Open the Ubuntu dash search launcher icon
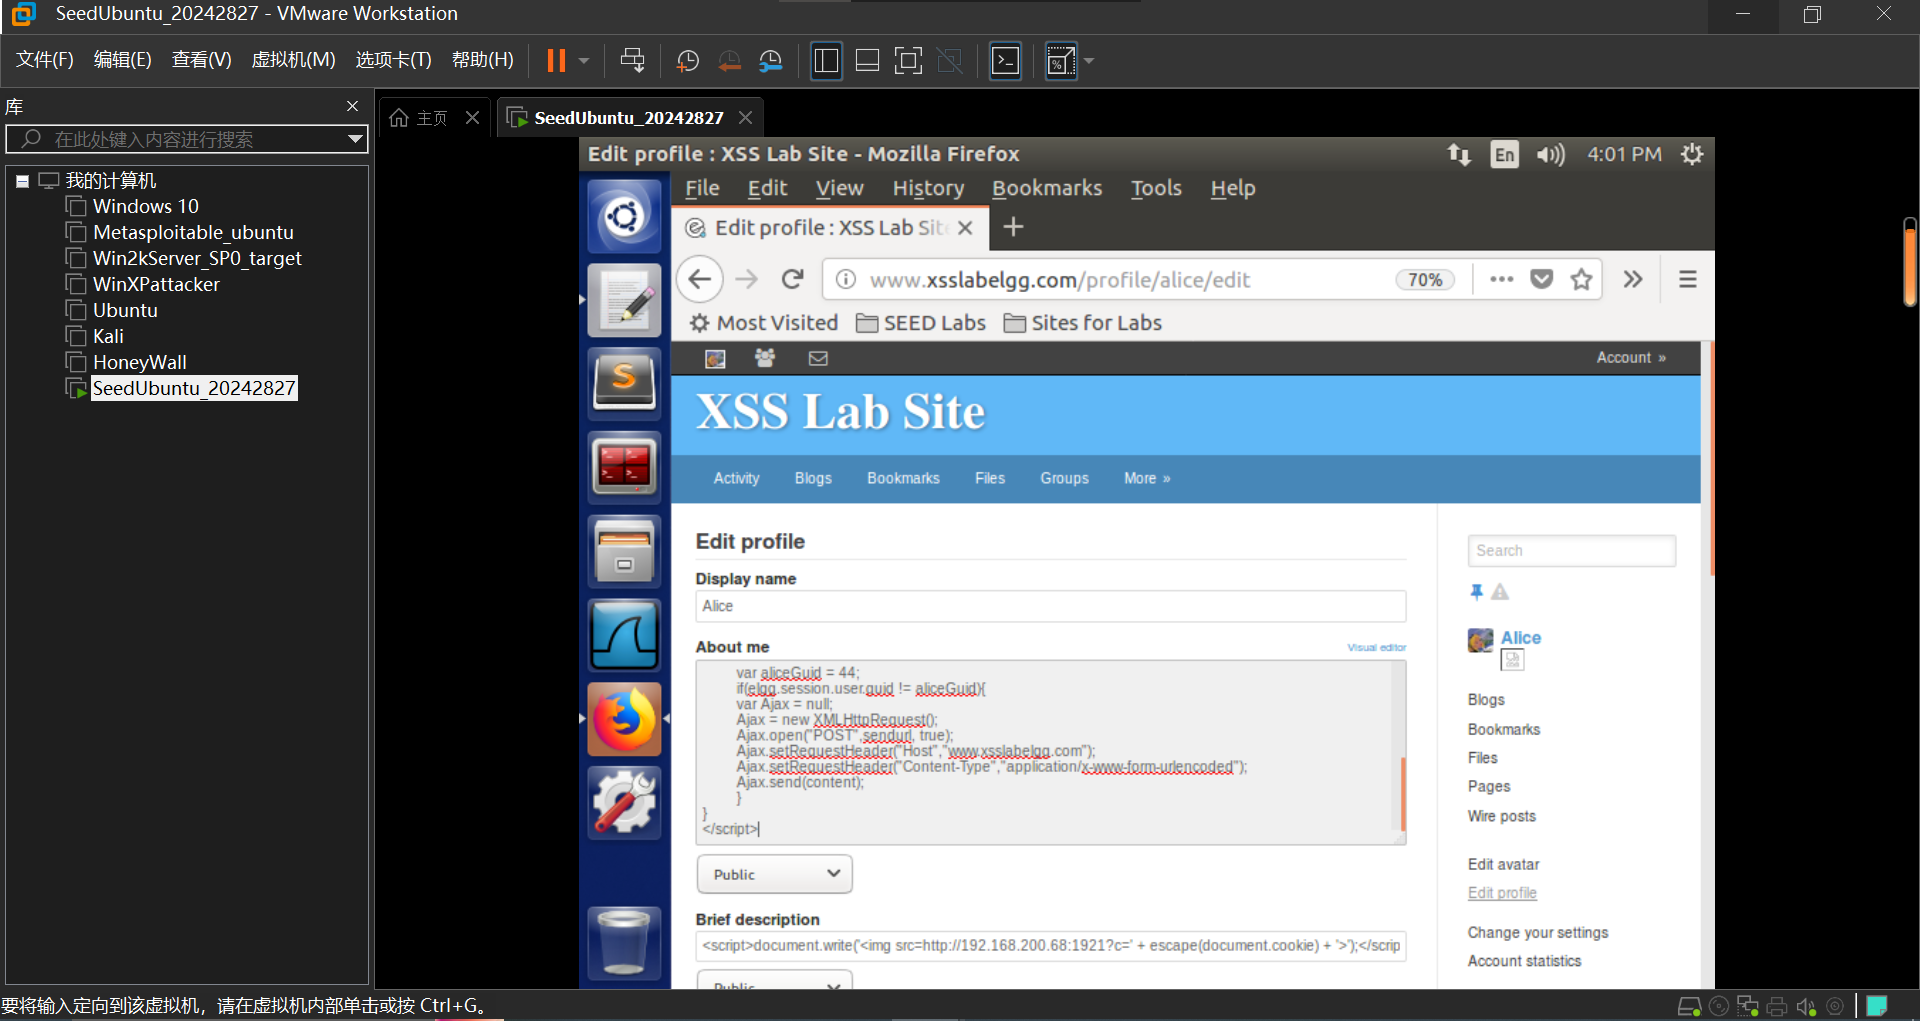1920x1021 pixels. [624, 216]
